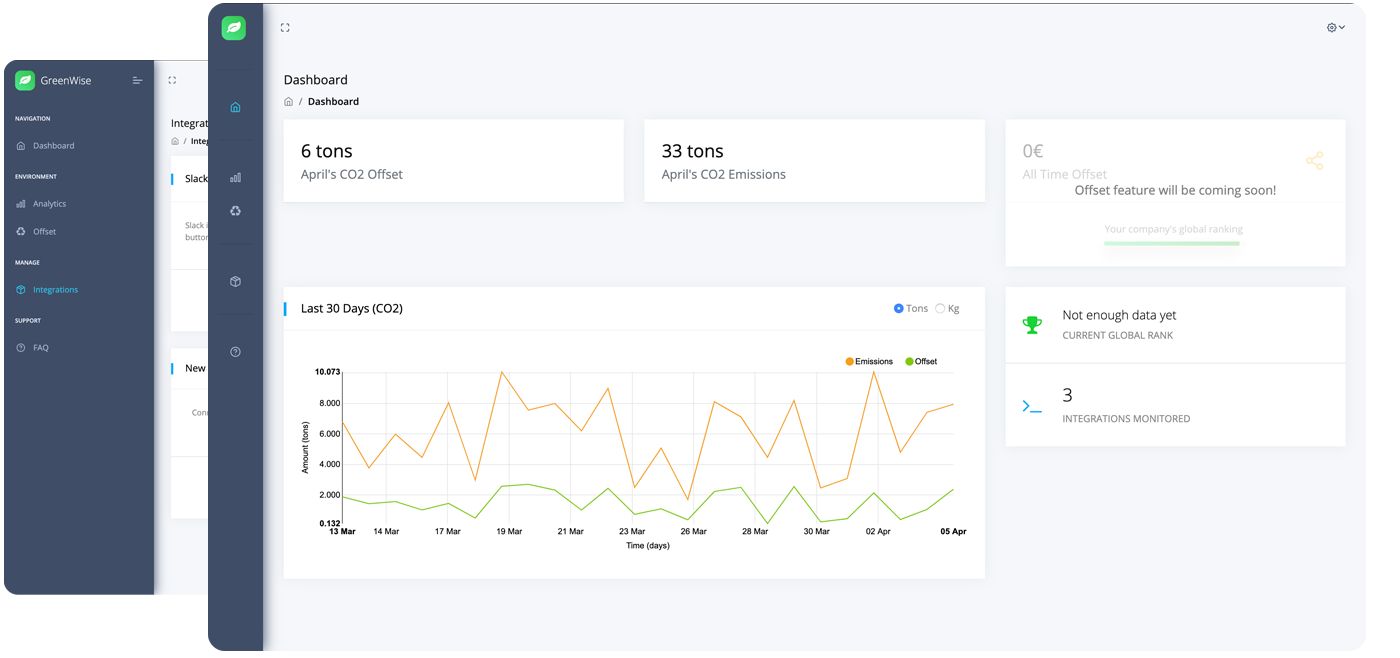The width and height of the screenshot is (1400, 658).
Task: Open FAQ link in Support section
Action: click(x=40, y=348)
